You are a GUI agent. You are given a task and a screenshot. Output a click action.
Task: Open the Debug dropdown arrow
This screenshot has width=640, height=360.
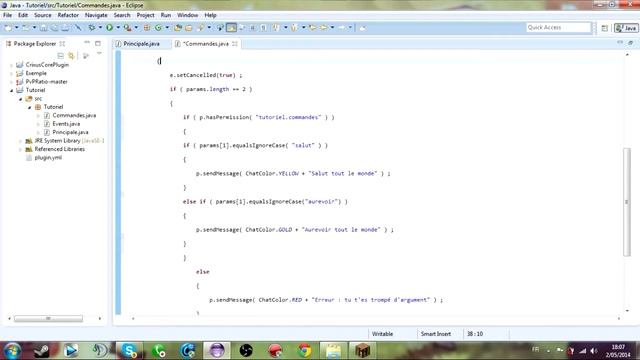point(100,28)
